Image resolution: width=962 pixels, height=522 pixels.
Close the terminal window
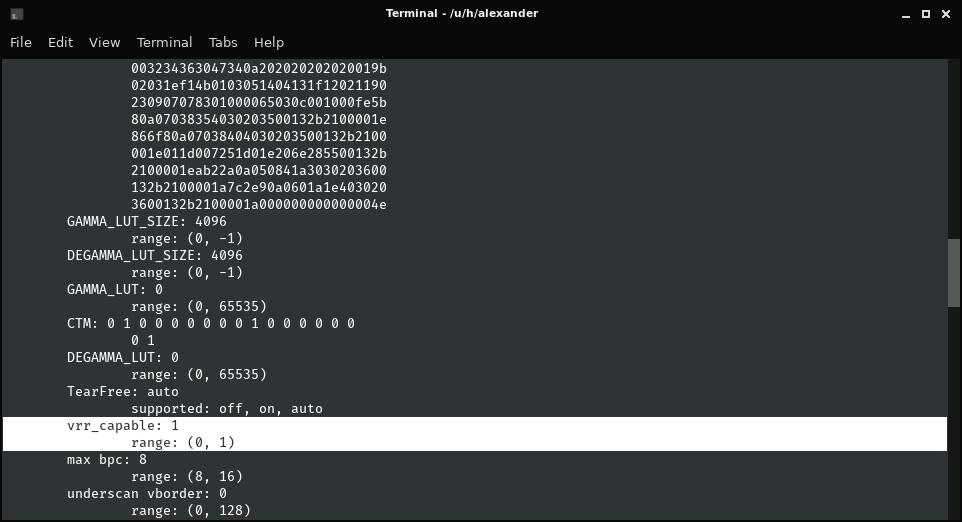tap(946, 13)
